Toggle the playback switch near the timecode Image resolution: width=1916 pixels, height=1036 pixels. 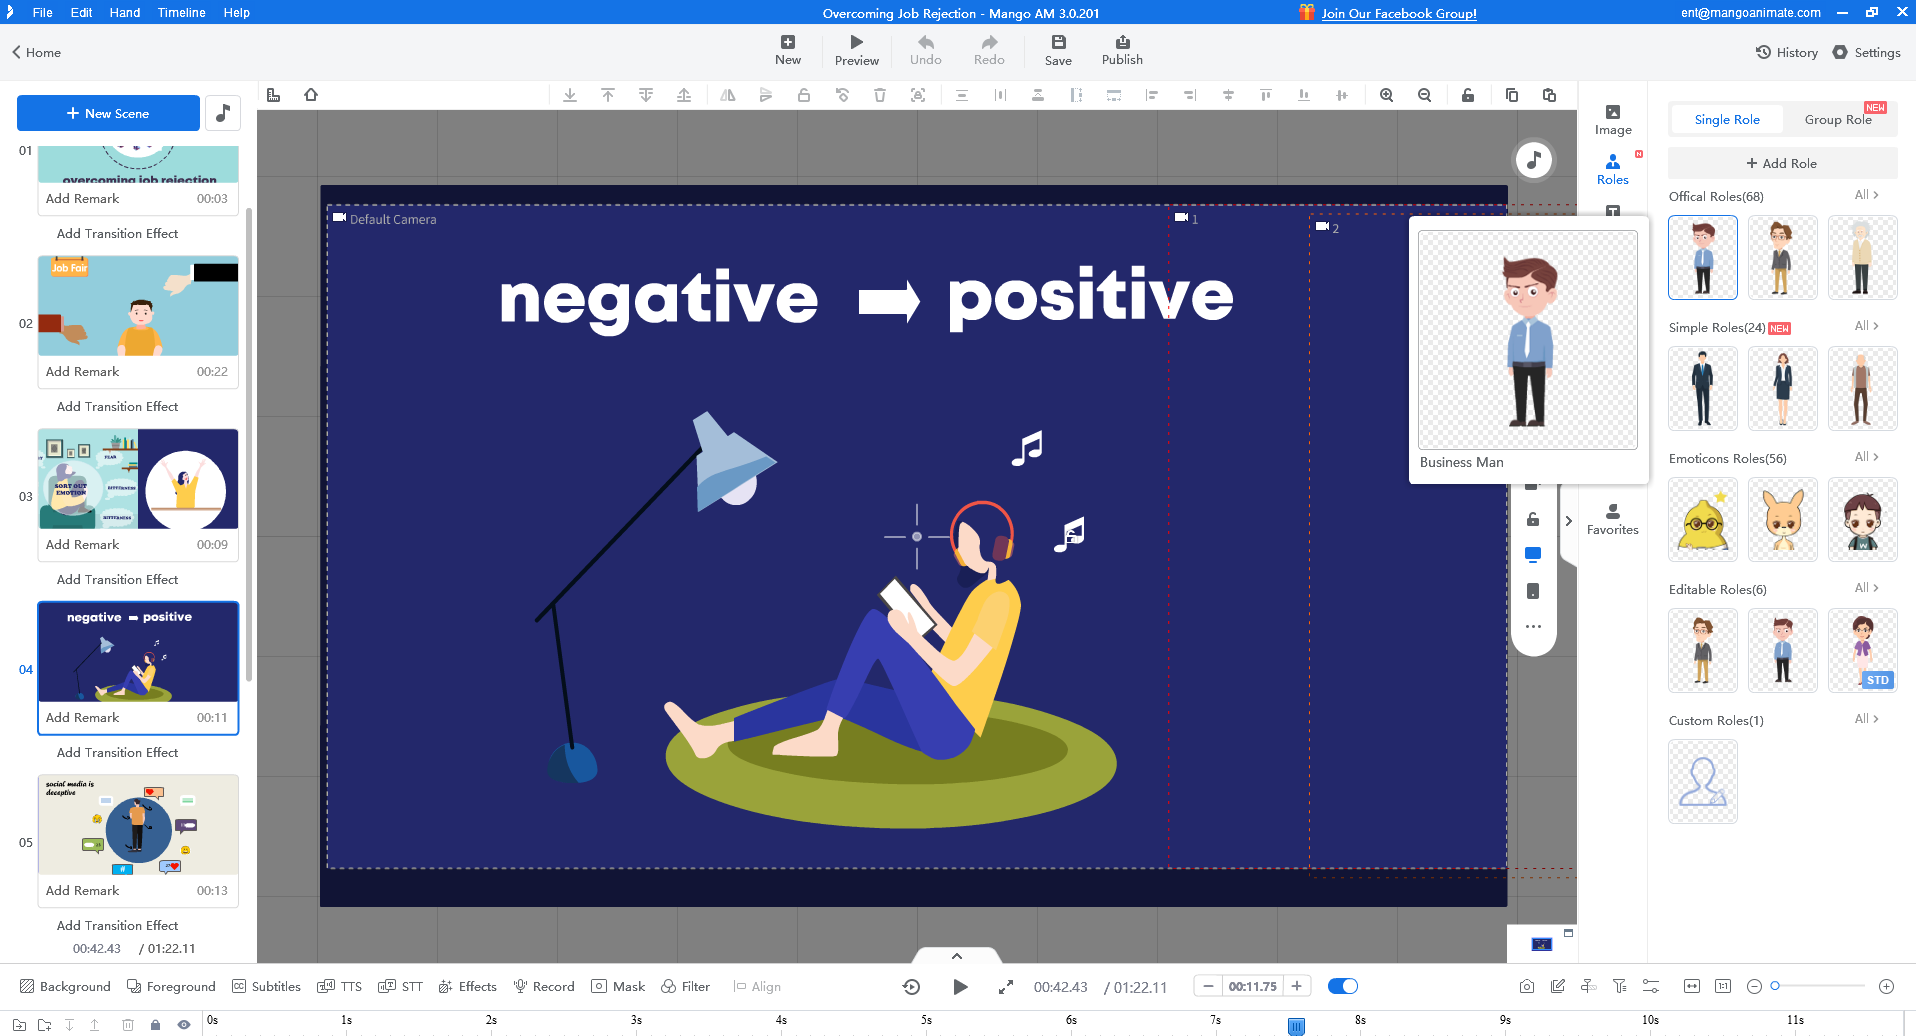1343,986
